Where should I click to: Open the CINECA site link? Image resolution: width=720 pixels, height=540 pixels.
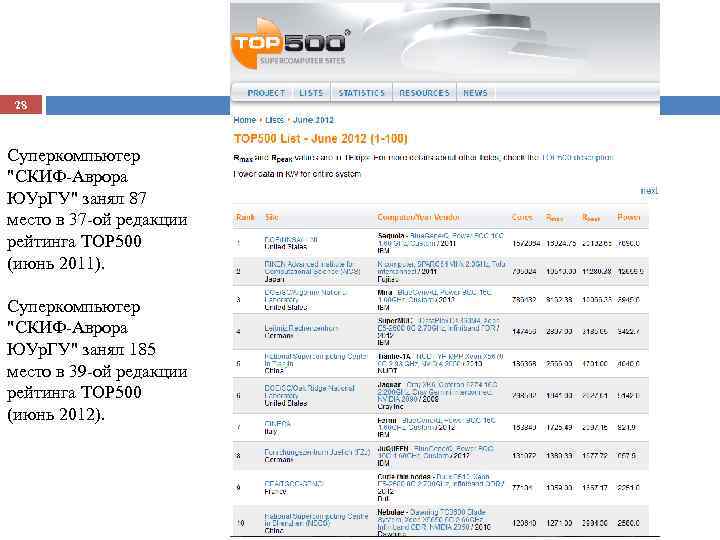(x=277, y=423)
